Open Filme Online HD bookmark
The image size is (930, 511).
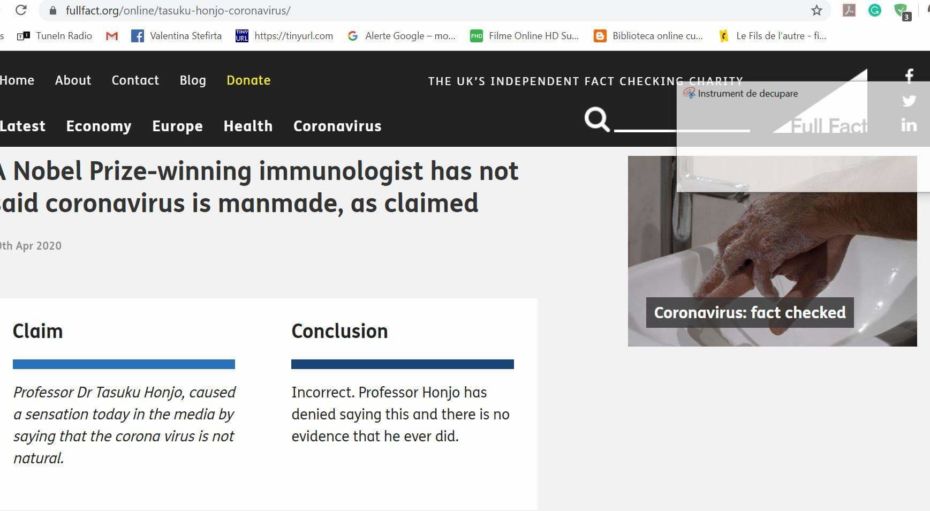click(x=524, y=36)
